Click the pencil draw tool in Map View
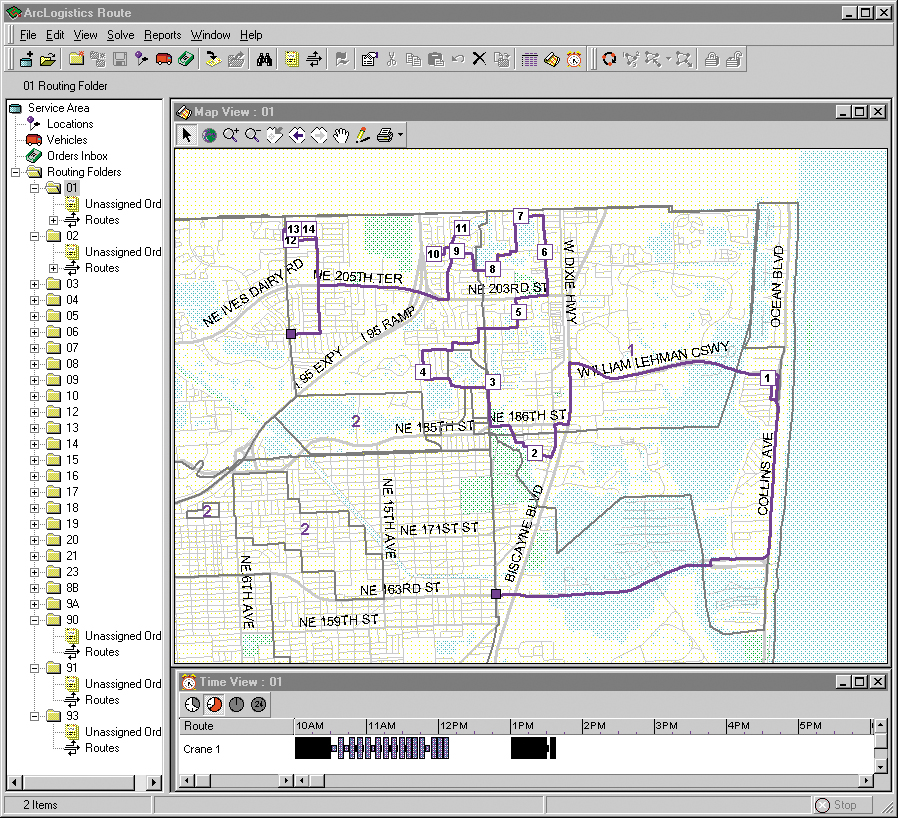 click(x=362, y=135)
